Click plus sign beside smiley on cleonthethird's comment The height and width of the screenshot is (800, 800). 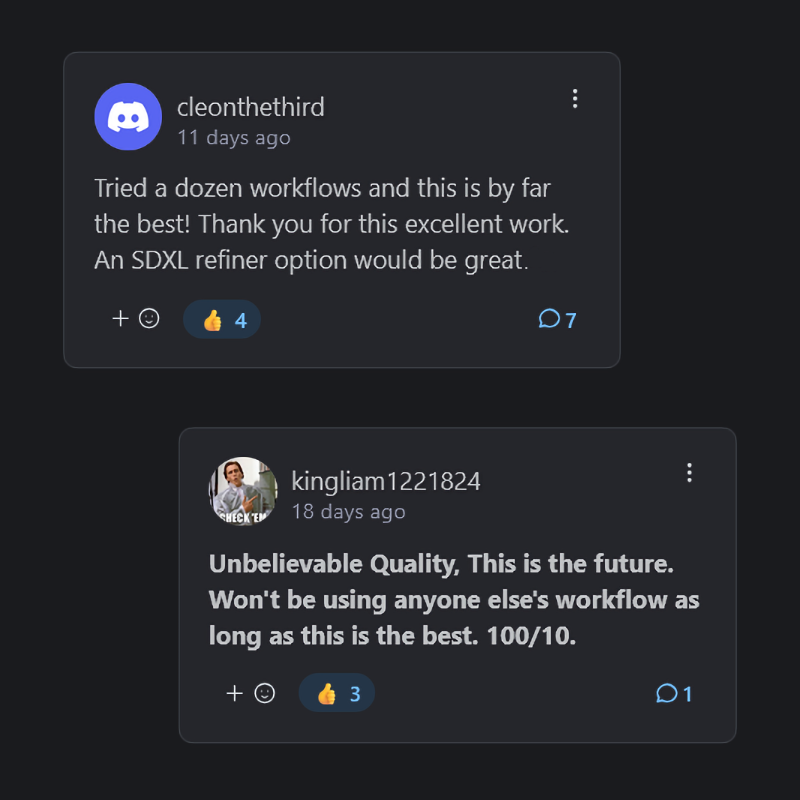[121, 319]
